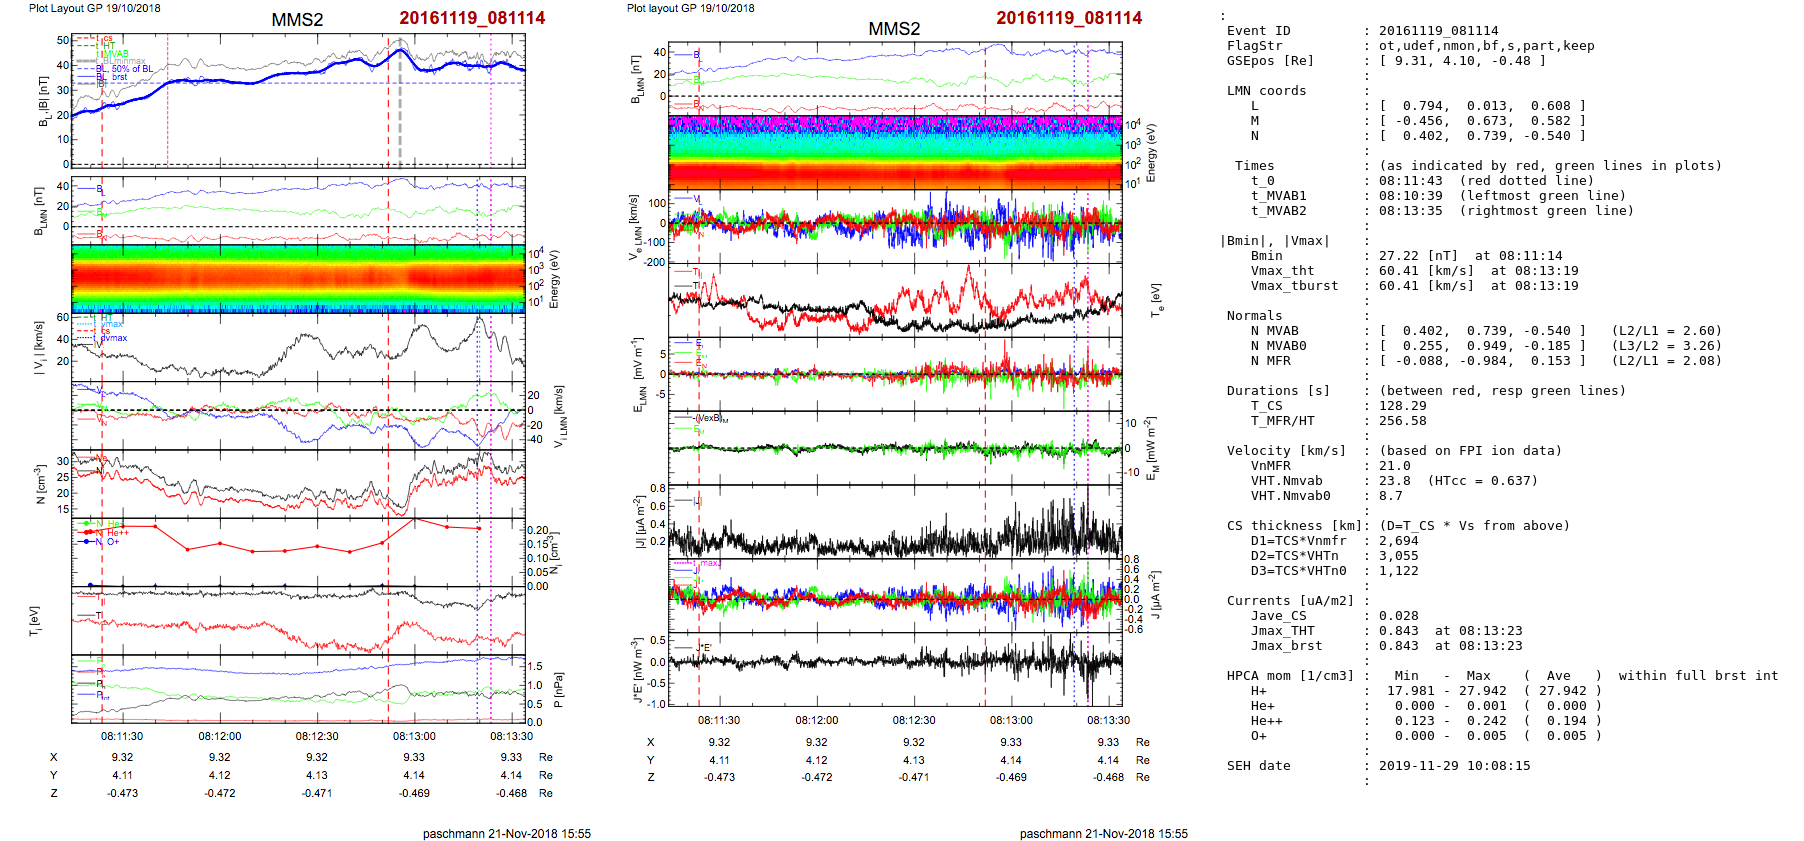Click the top BL |B| panel on left plot
Viewport: 1804px width, 841px height.
point(298,100)
